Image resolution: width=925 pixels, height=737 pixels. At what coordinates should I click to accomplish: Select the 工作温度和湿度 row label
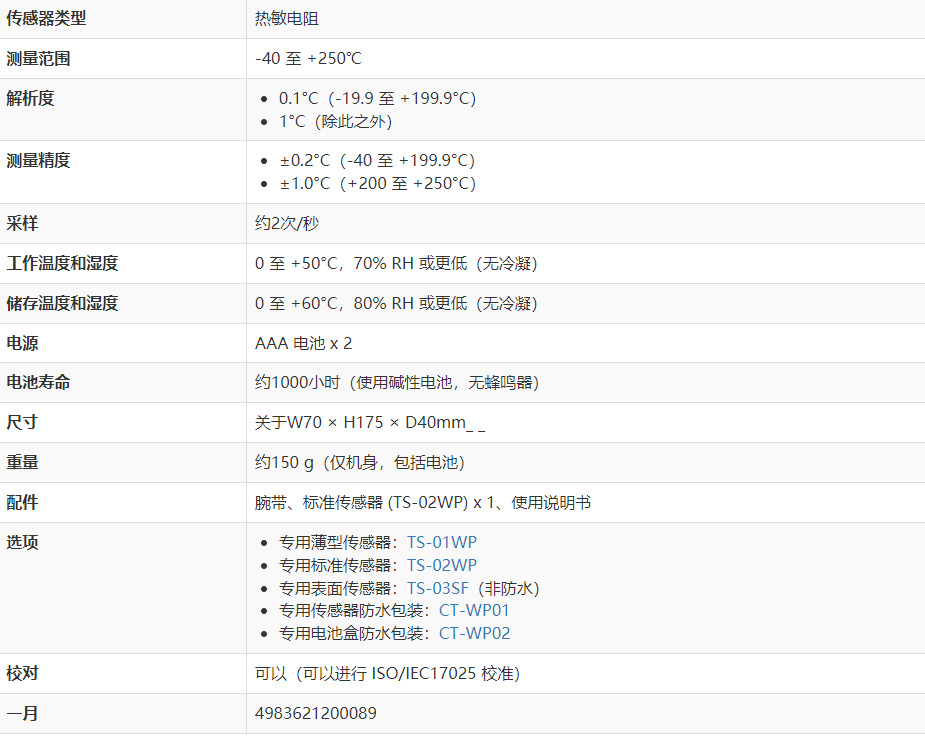63,263
